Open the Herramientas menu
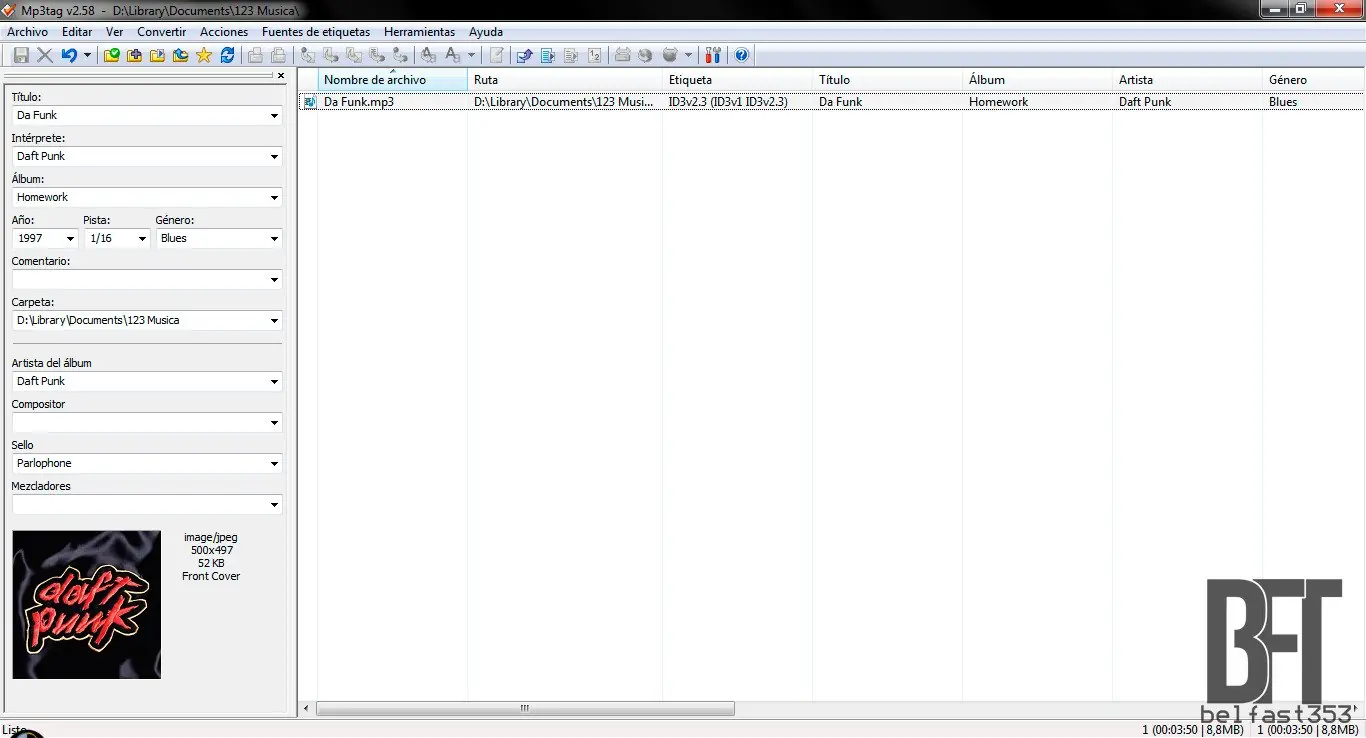This screenshot has width=1366, height=738. [419, 32]
